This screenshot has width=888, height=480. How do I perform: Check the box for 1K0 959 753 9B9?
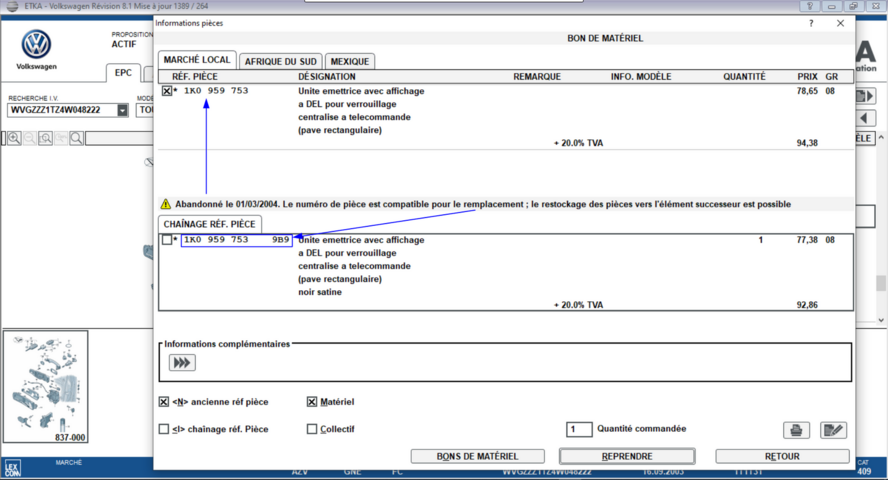coord(166,240)
